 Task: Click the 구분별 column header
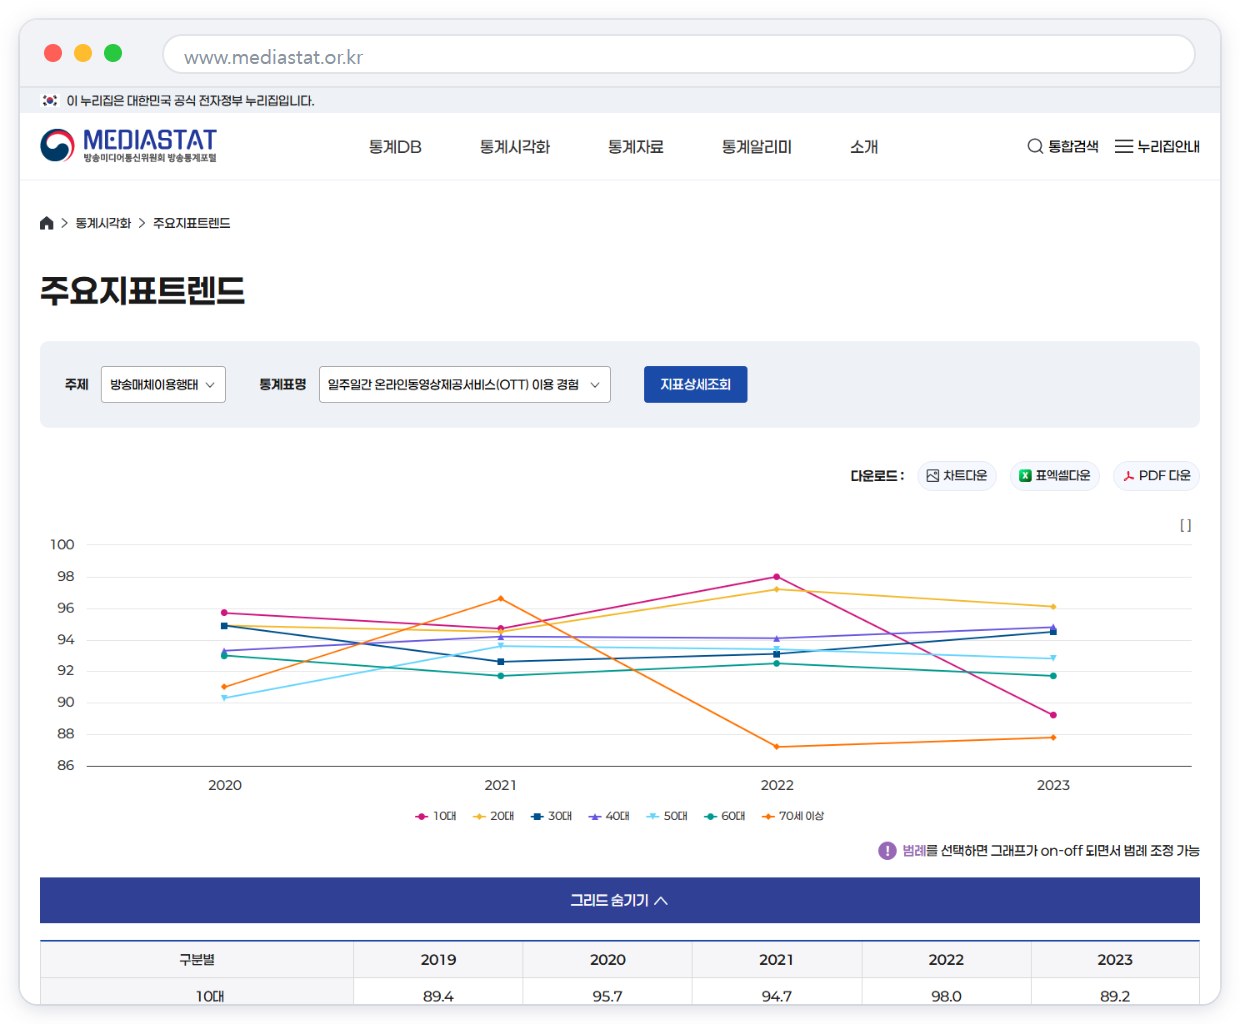197,960
